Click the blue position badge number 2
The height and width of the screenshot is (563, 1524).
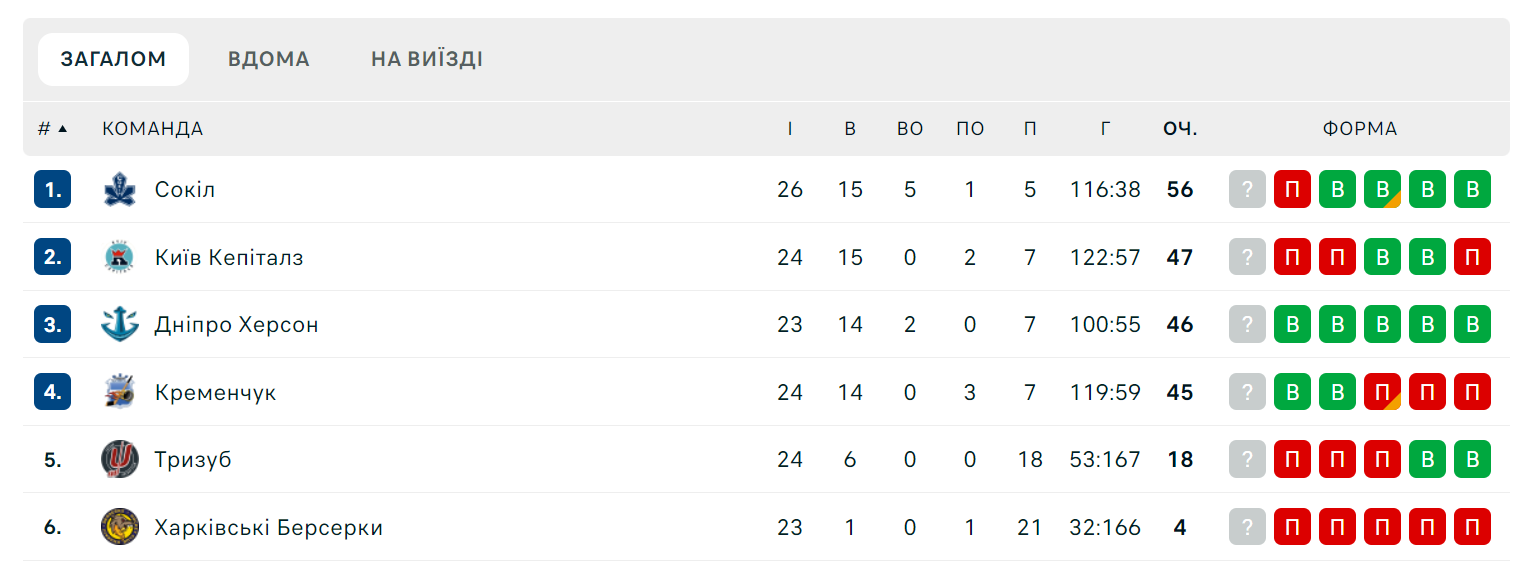click(x=53, y=257)
